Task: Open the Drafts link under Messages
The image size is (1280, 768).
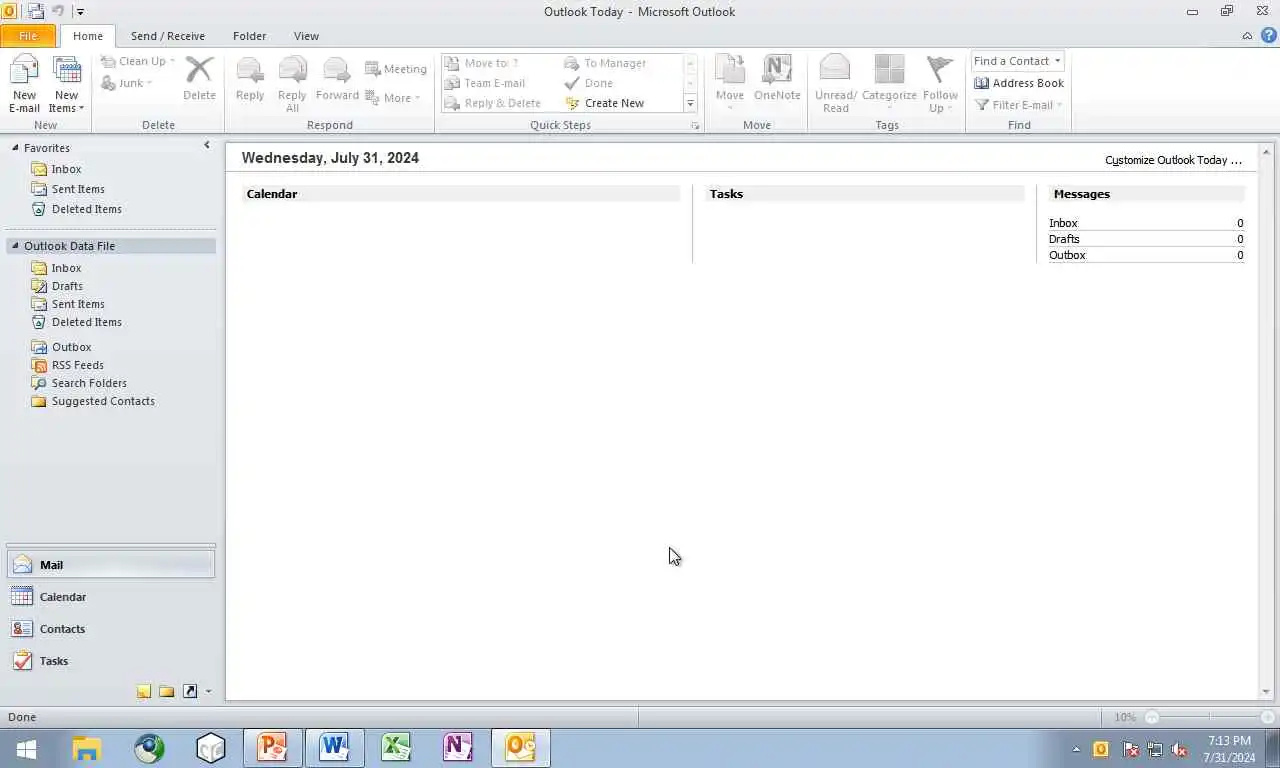Action: (x=1064, y=239)
